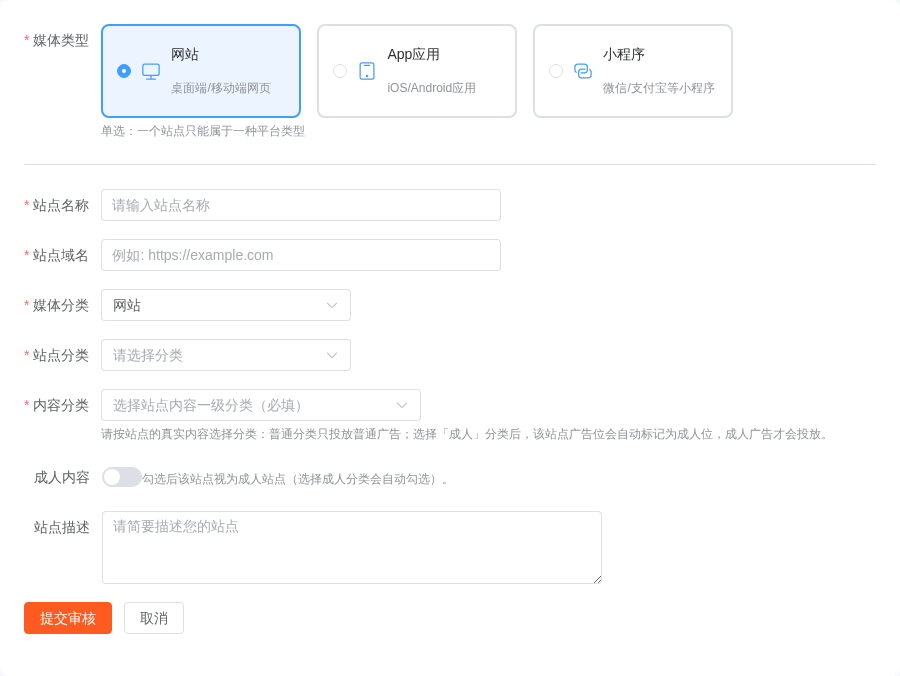Toggle the 成人内容 switch

tap(122, 477)
